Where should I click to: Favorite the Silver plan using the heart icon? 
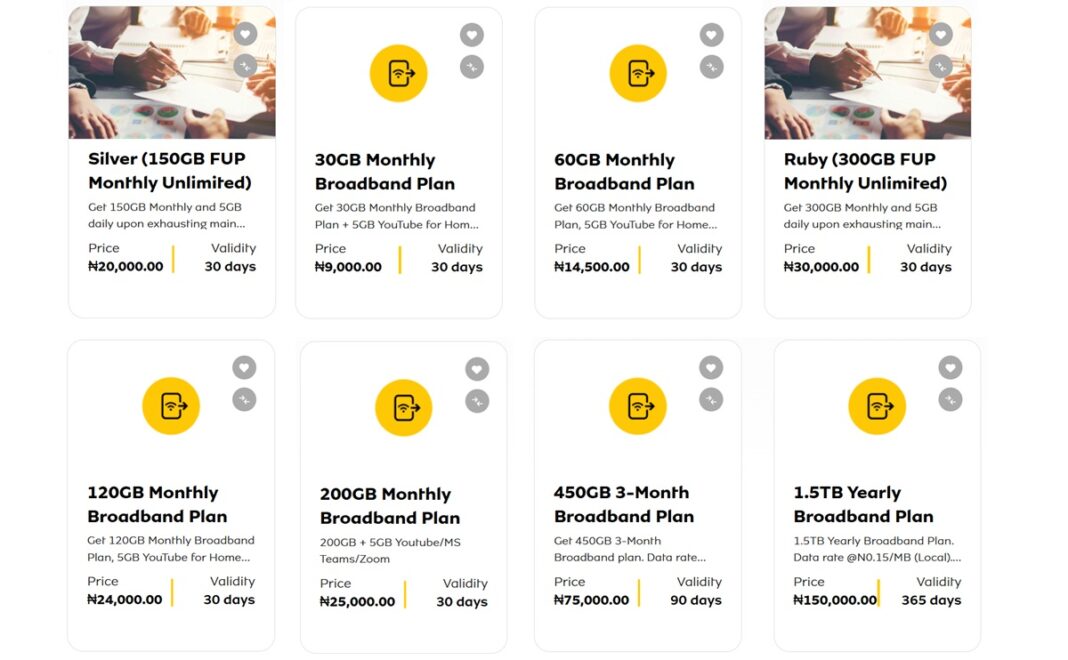245,34
